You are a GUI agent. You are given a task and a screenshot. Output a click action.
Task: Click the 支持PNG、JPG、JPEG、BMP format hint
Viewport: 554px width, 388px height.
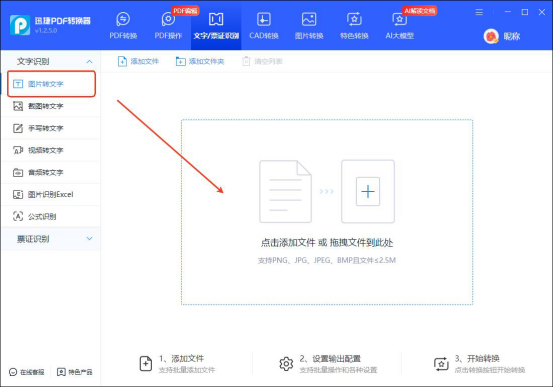pos(327,261)
